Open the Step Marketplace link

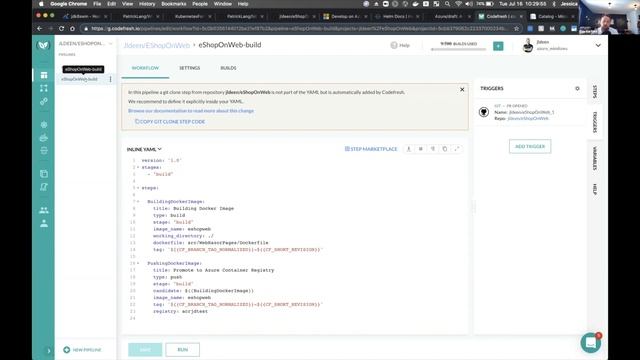coord(371,149)
